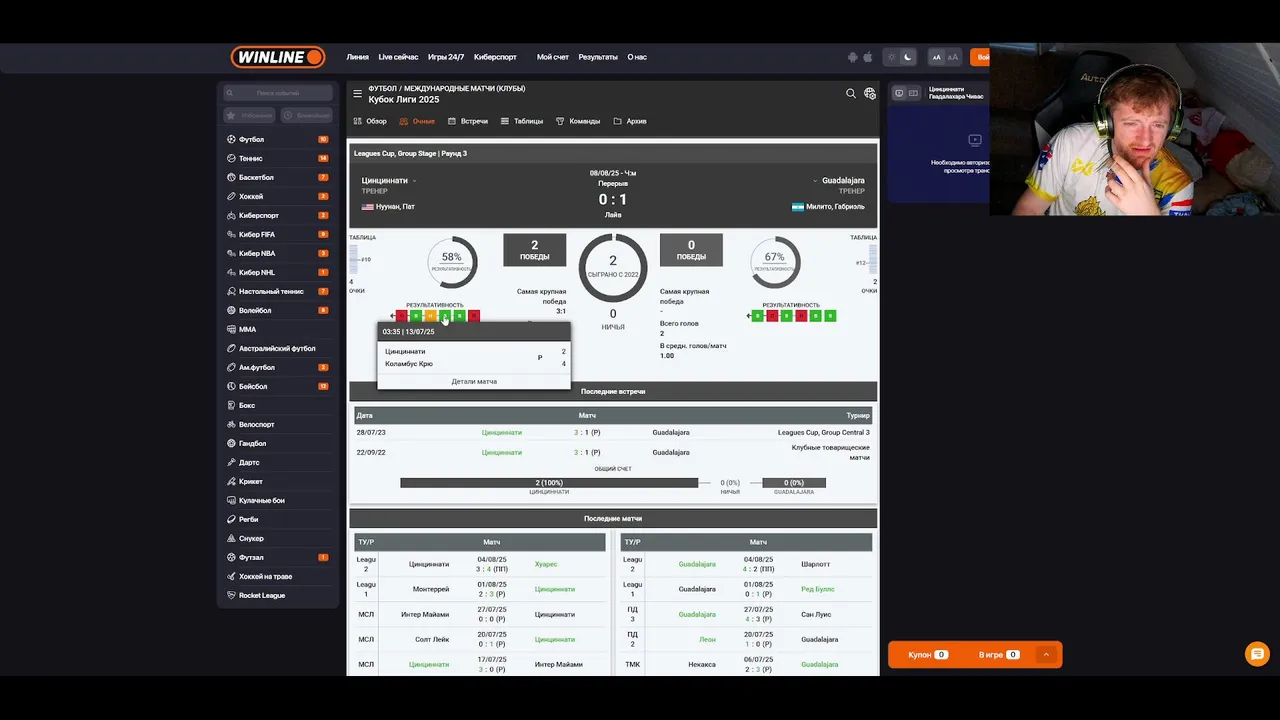Screen dimensions: 1280x720
Task: Open the Теннис sport in sidebar
Action: point(277,158)
